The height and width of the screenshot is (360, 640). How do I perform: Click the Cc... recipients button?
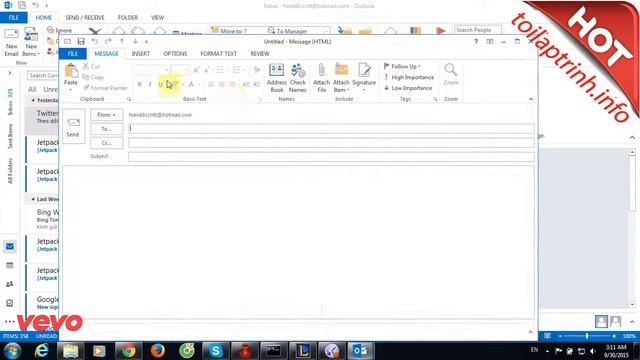pyautogui.click(x=107, y=143)
